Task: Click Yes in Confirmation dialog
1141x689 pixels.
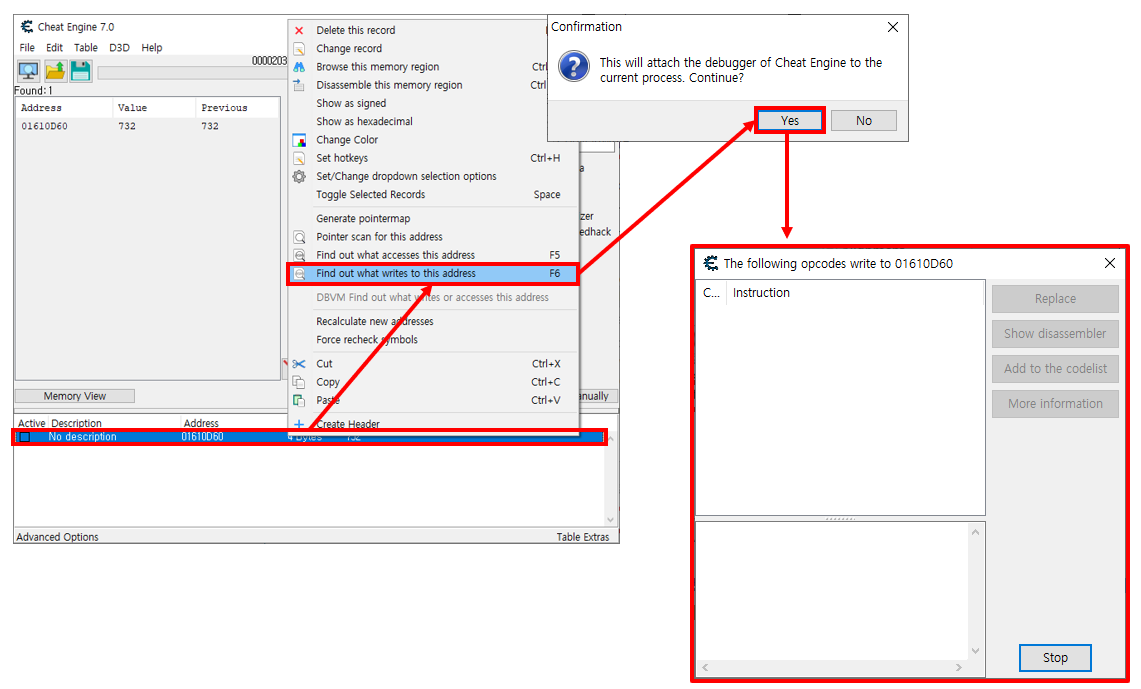Action: point(790,121)
